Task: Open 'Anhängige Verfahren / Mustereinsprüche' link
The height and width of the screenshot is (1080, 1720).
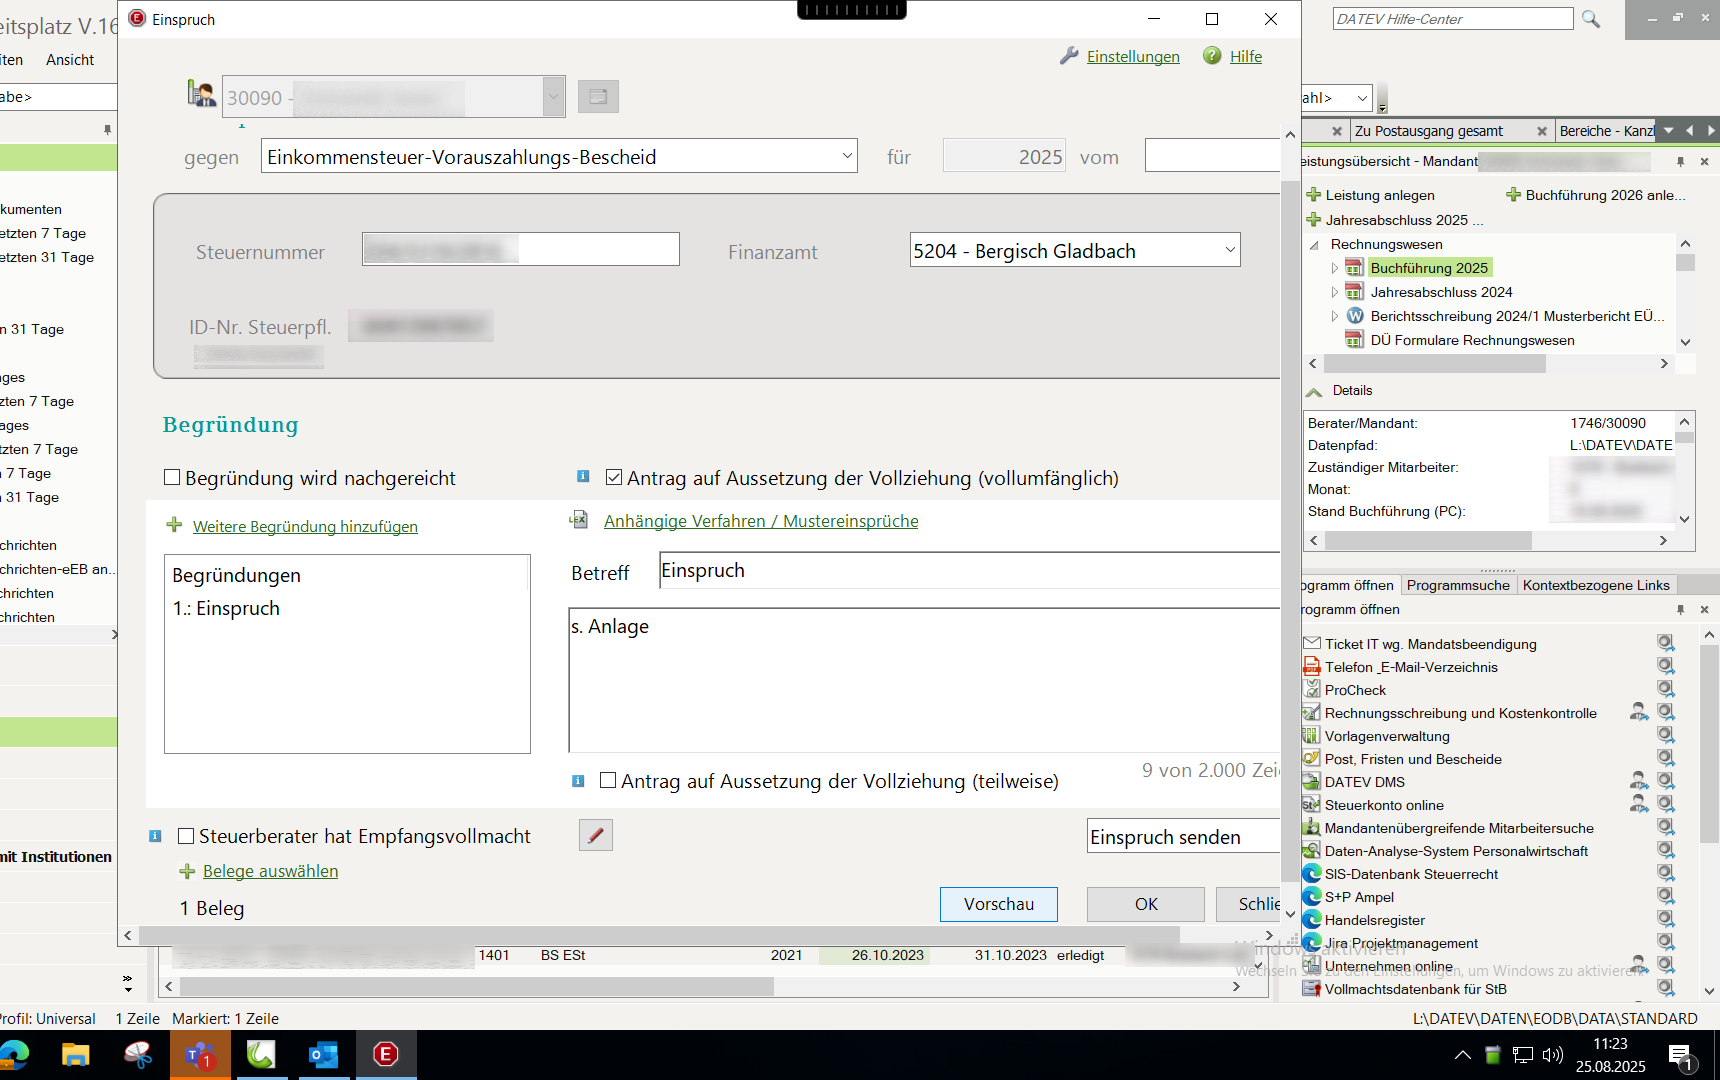Action: (x=760, y=521)
